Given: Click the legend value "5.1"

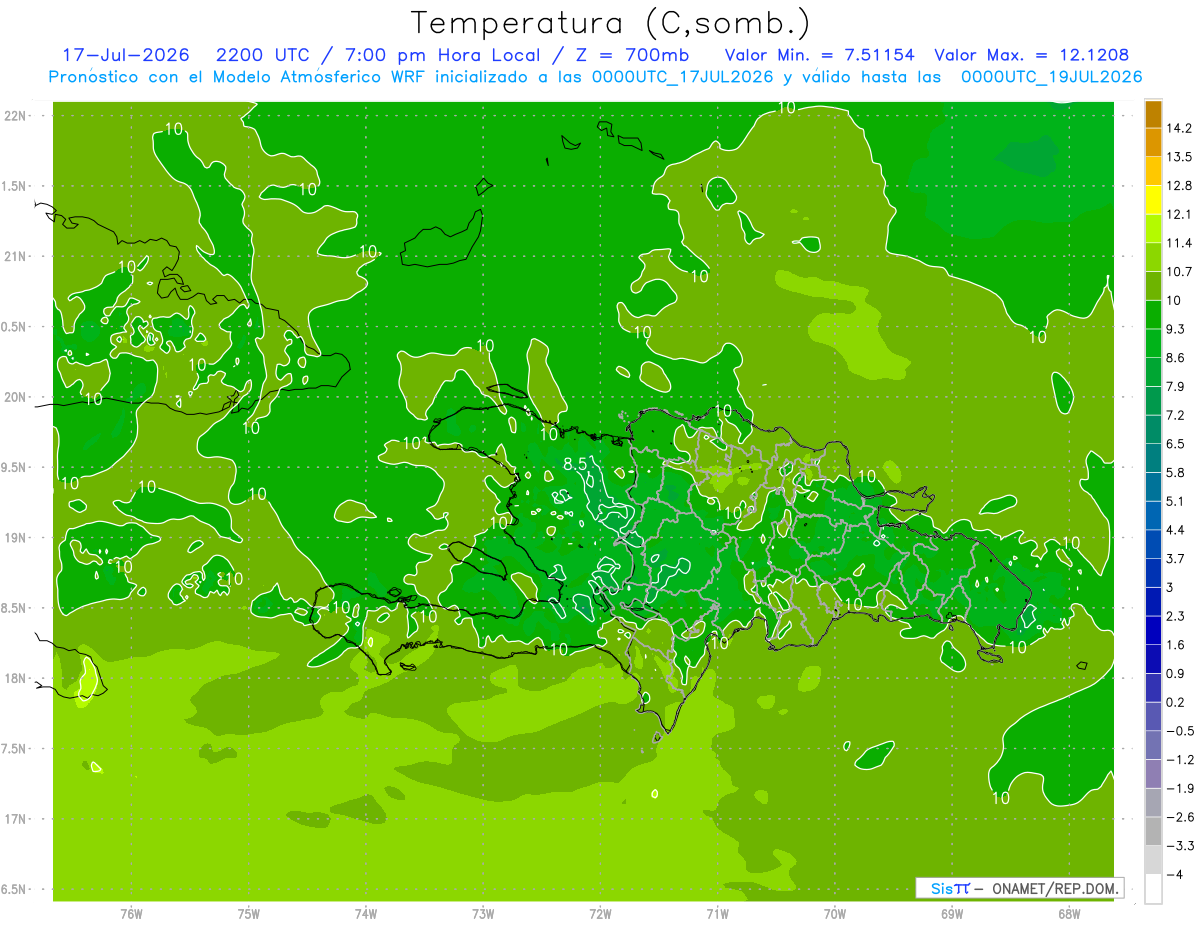Looking at the screenshot, I should click(x=1176, y=500).
